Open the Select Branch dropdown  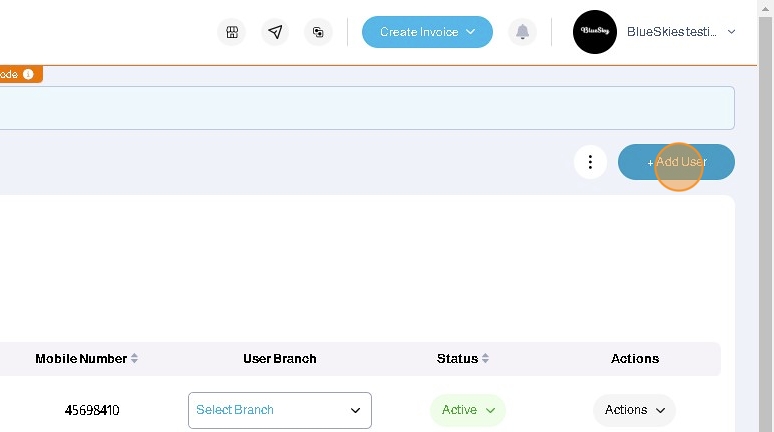(x=280, y=410)
